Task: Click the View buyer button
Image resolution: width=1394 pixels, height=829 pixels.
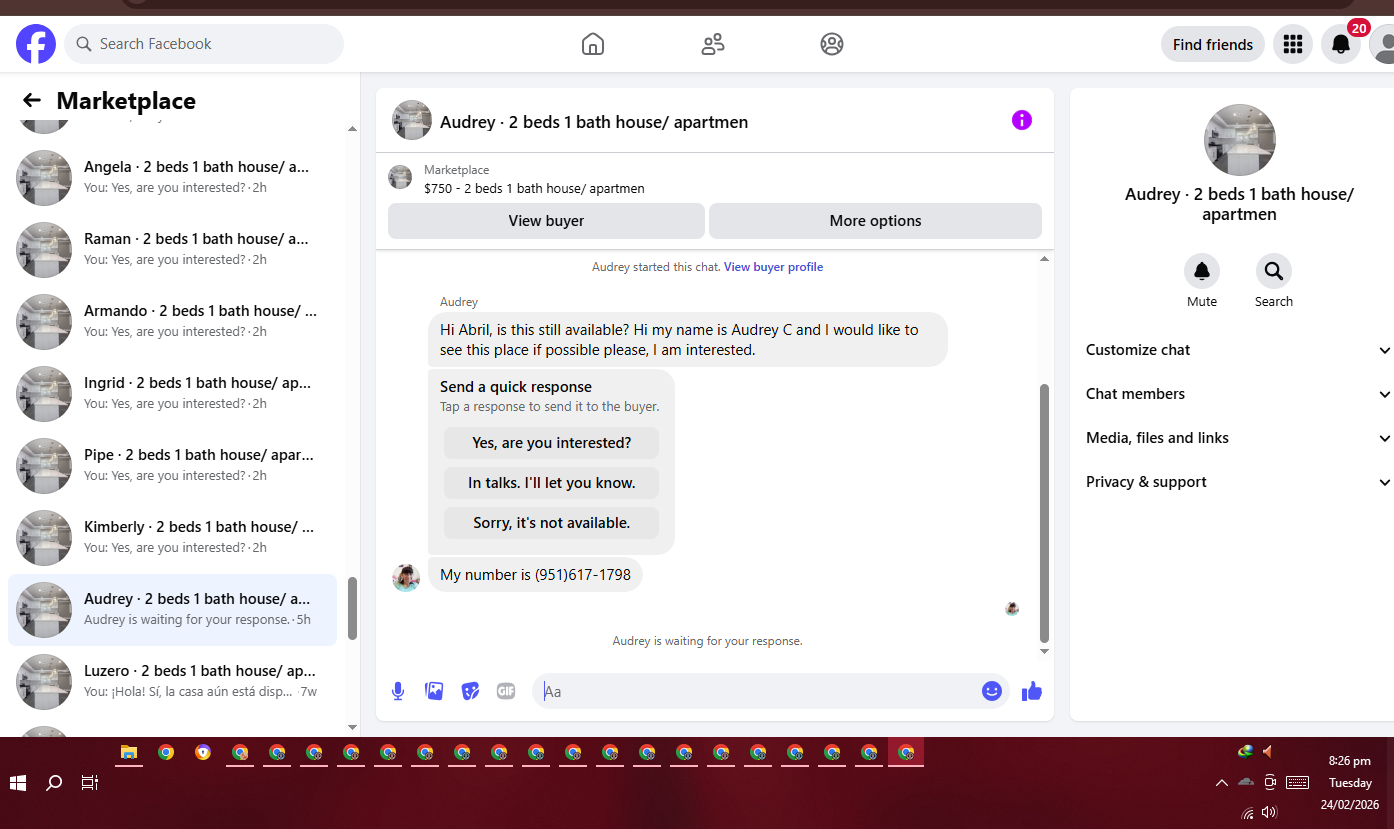Action: click(x=546, y=221)
